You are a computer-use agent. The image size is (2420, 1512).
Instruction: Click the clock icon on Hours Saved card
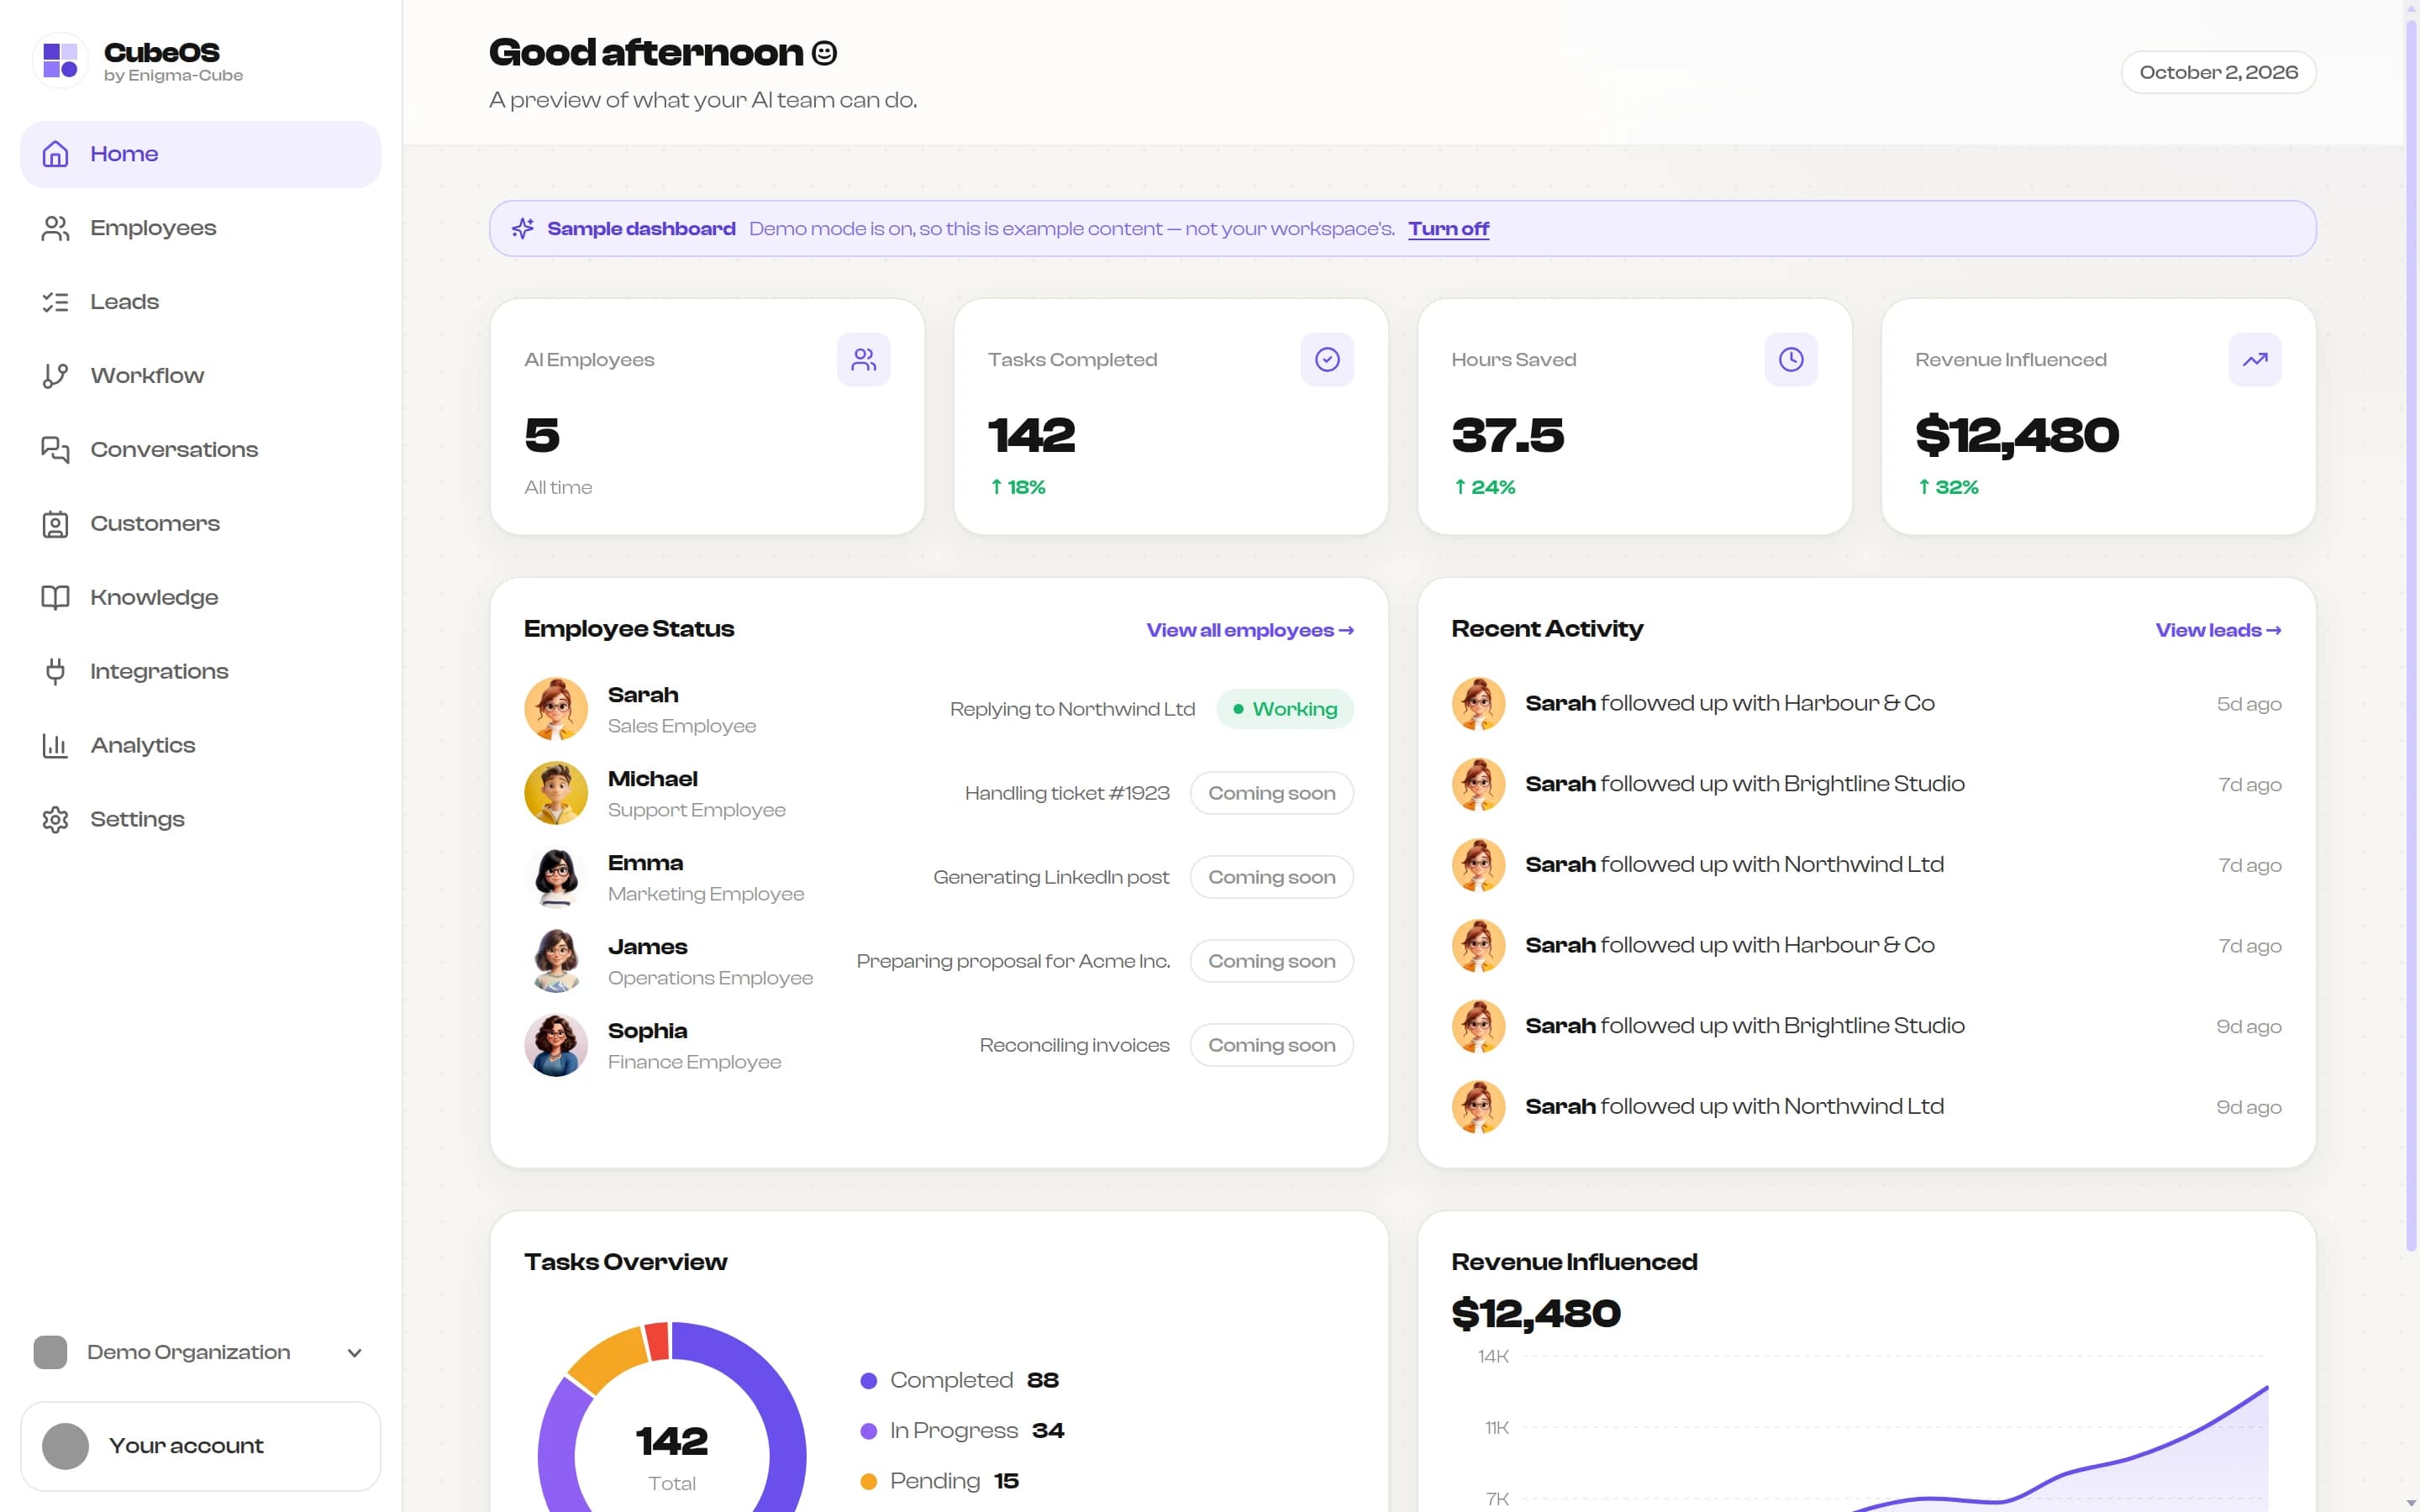click(1791, 359)
